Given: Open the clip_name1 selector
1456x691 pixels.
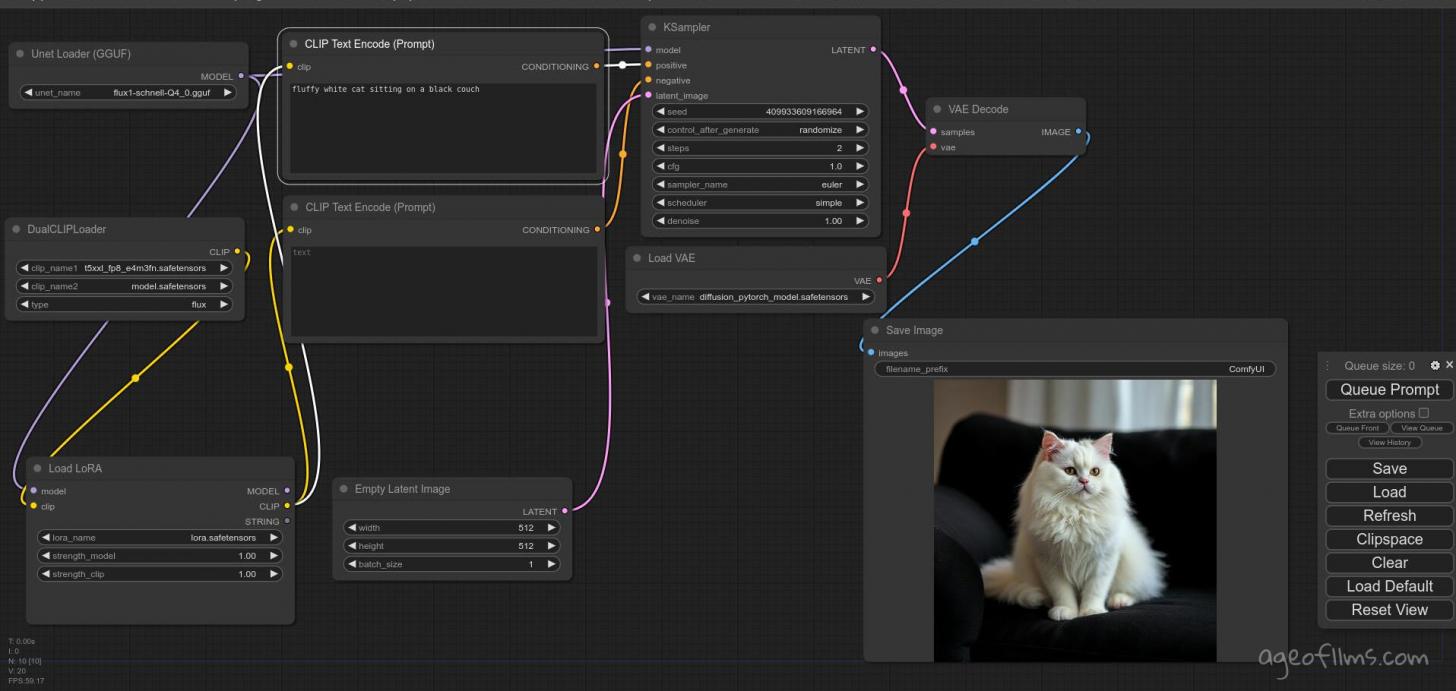Looking at the screenshot, I should pyautogui.click(x=125, y=268).
